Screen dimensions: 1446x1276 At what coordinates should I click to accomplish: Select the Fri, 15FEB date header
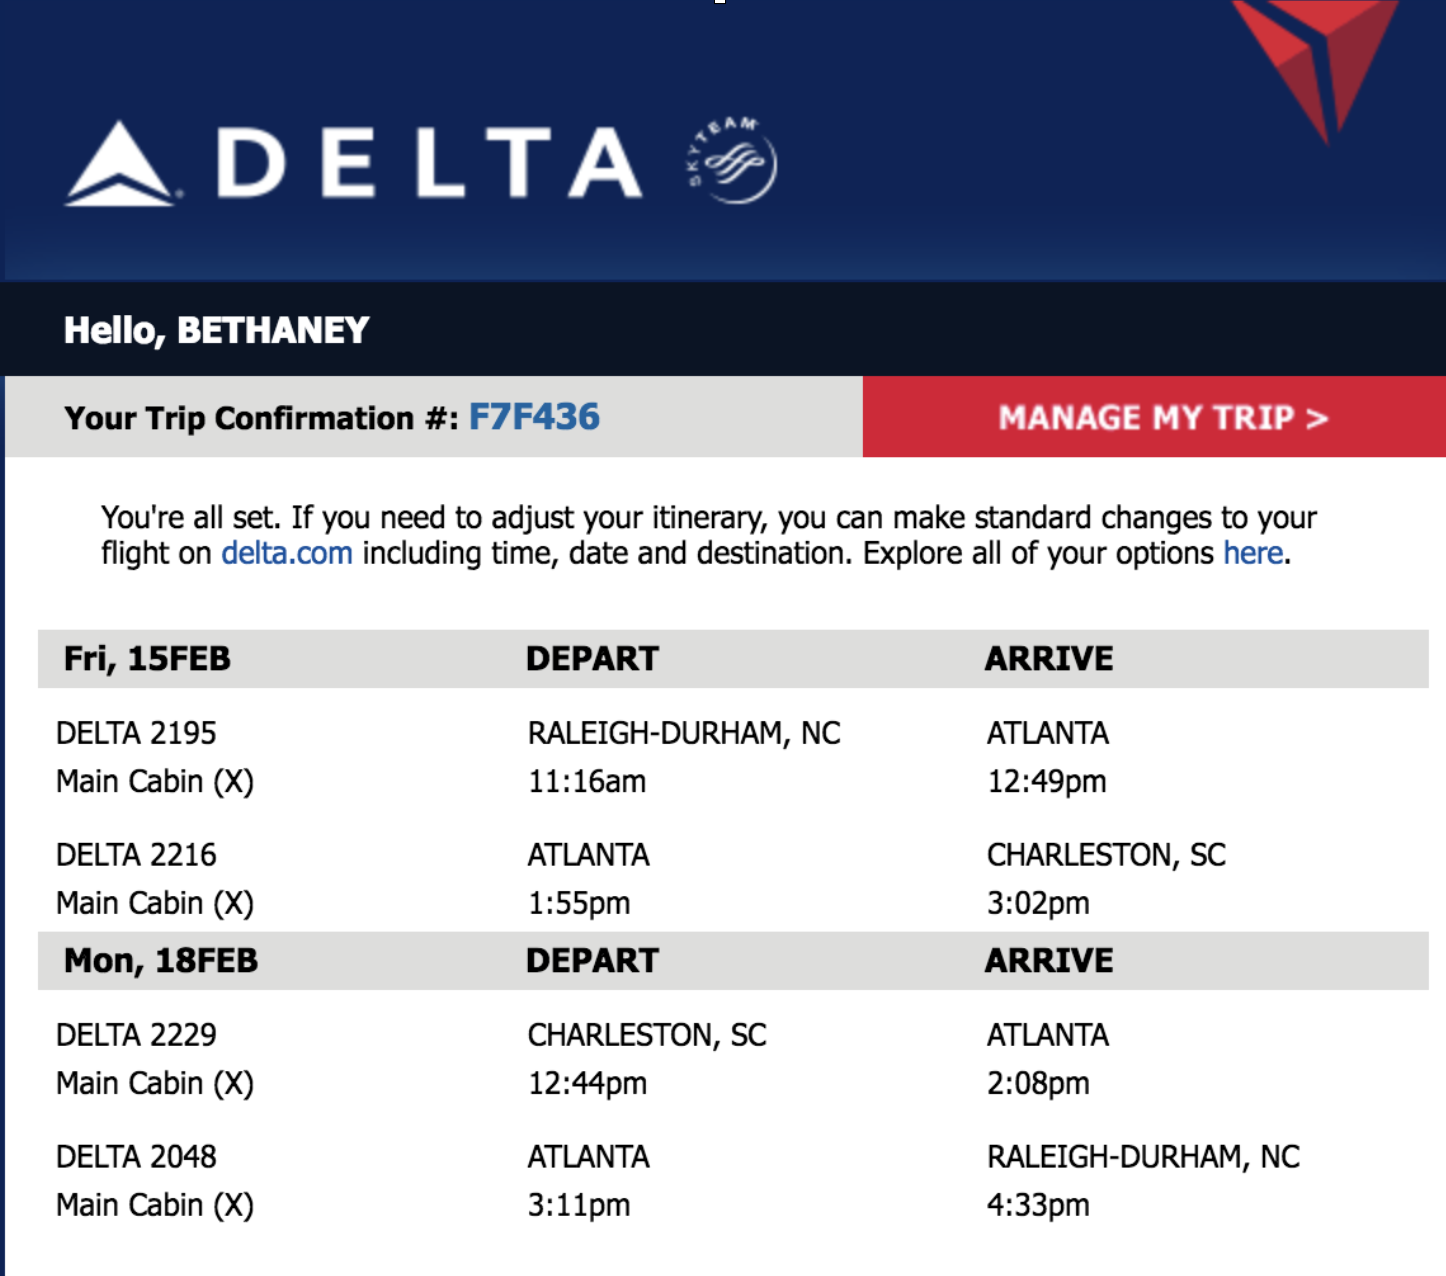click(x=147, y=658)
